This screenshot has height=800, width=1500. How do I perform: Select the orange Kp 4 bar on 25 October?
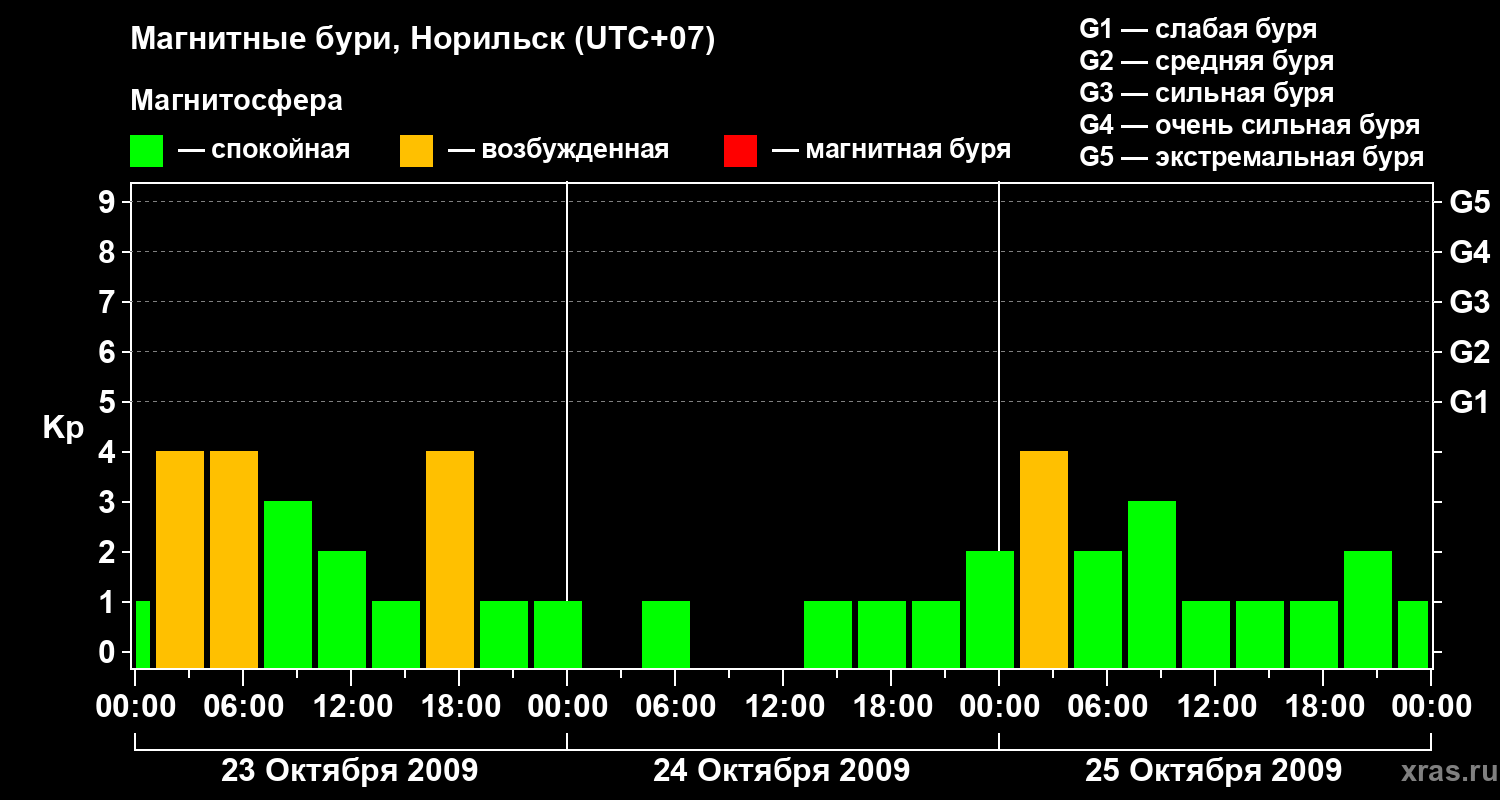pos(1044,559)
